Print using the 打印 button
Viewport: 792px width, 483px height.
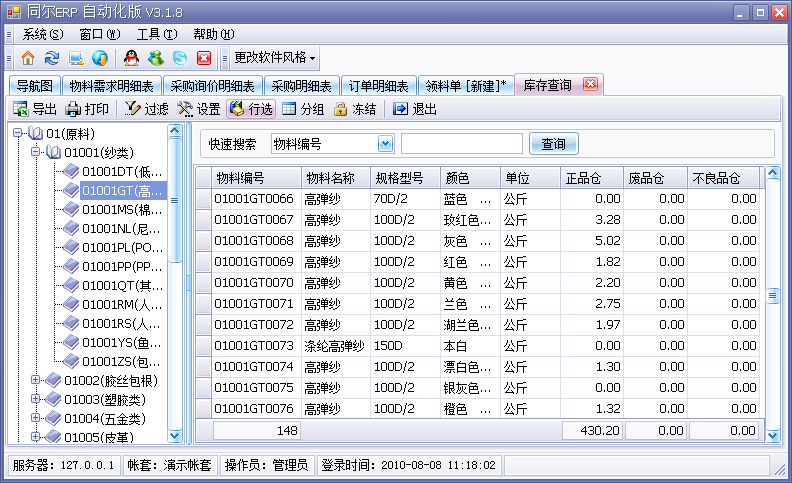click(87, 109)
